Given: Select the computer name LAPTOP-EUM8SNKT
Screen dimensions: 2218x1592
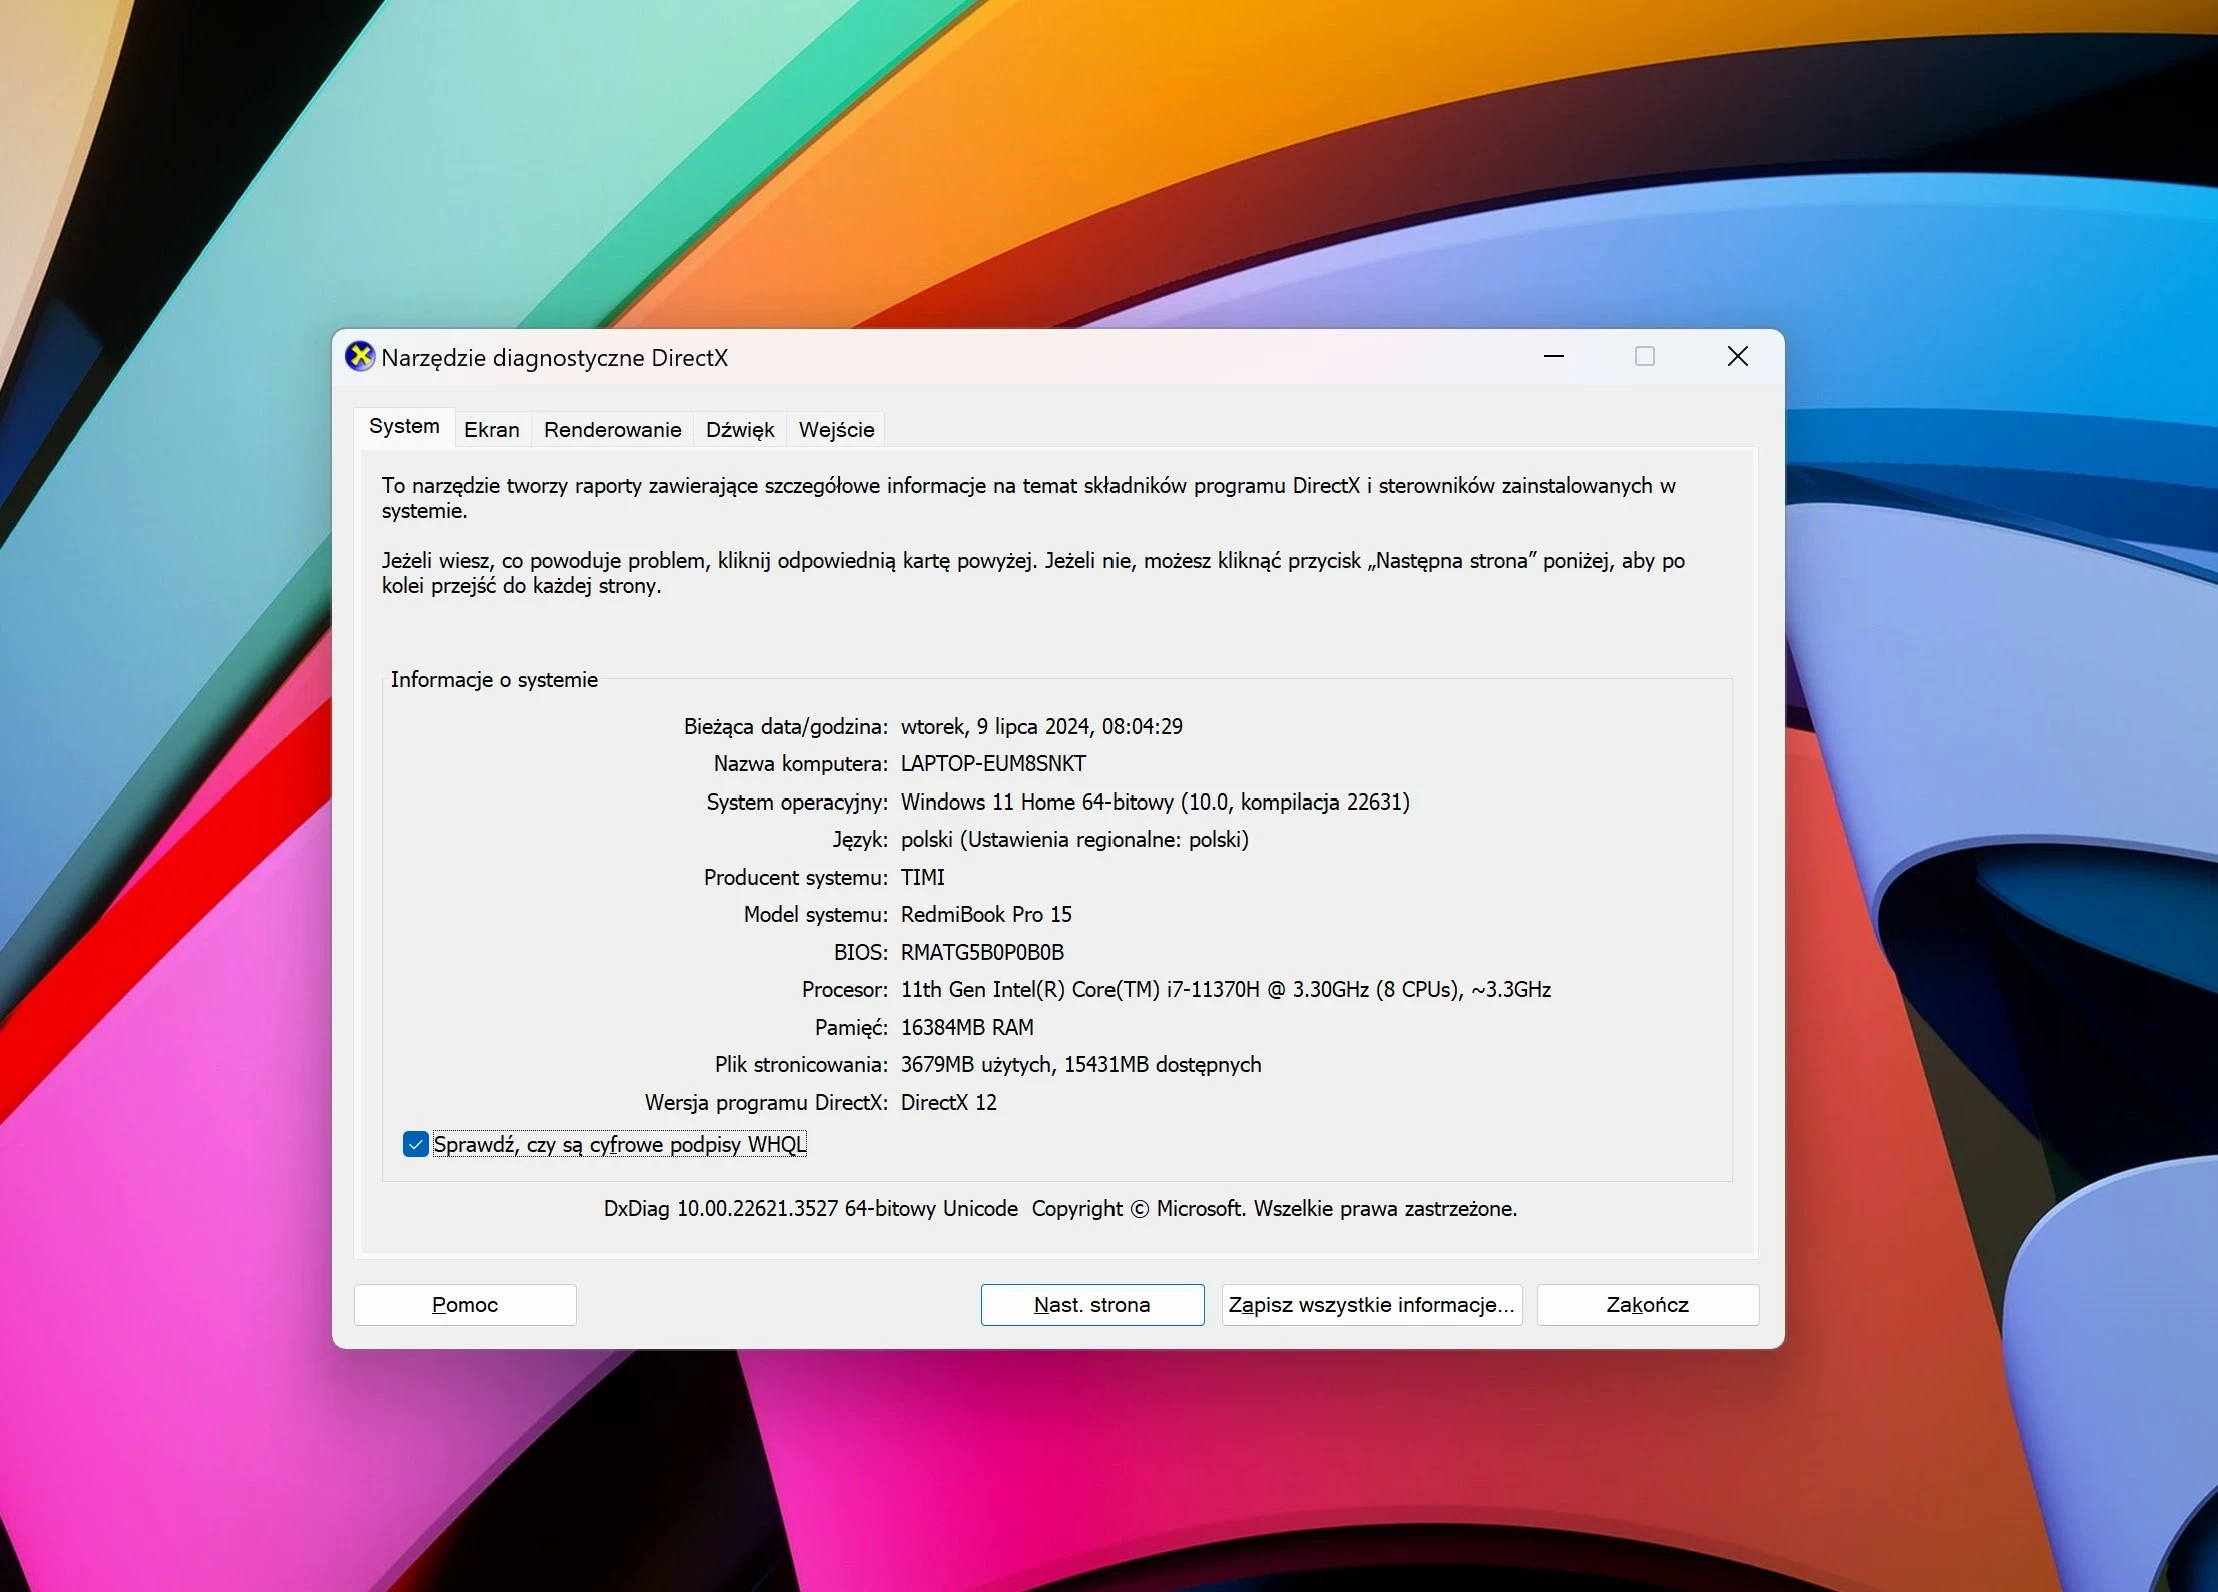Looking at the screenshot, I should coord(993,764).
